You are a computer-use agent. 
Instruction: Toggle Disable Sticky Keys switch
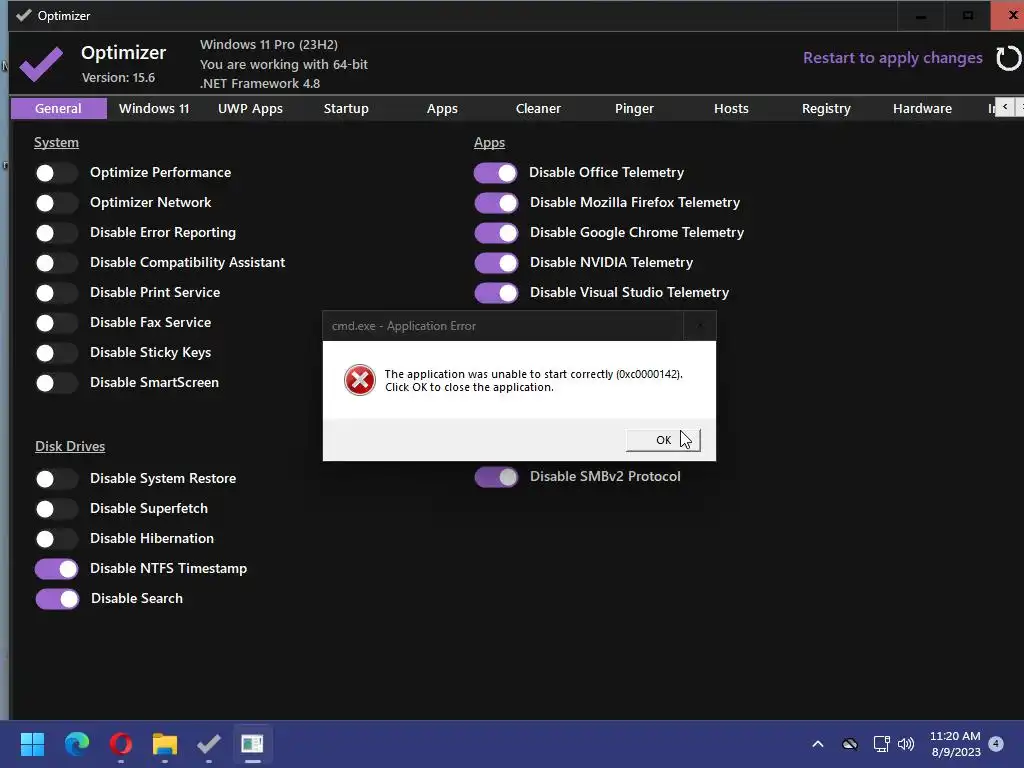(57, 353)
